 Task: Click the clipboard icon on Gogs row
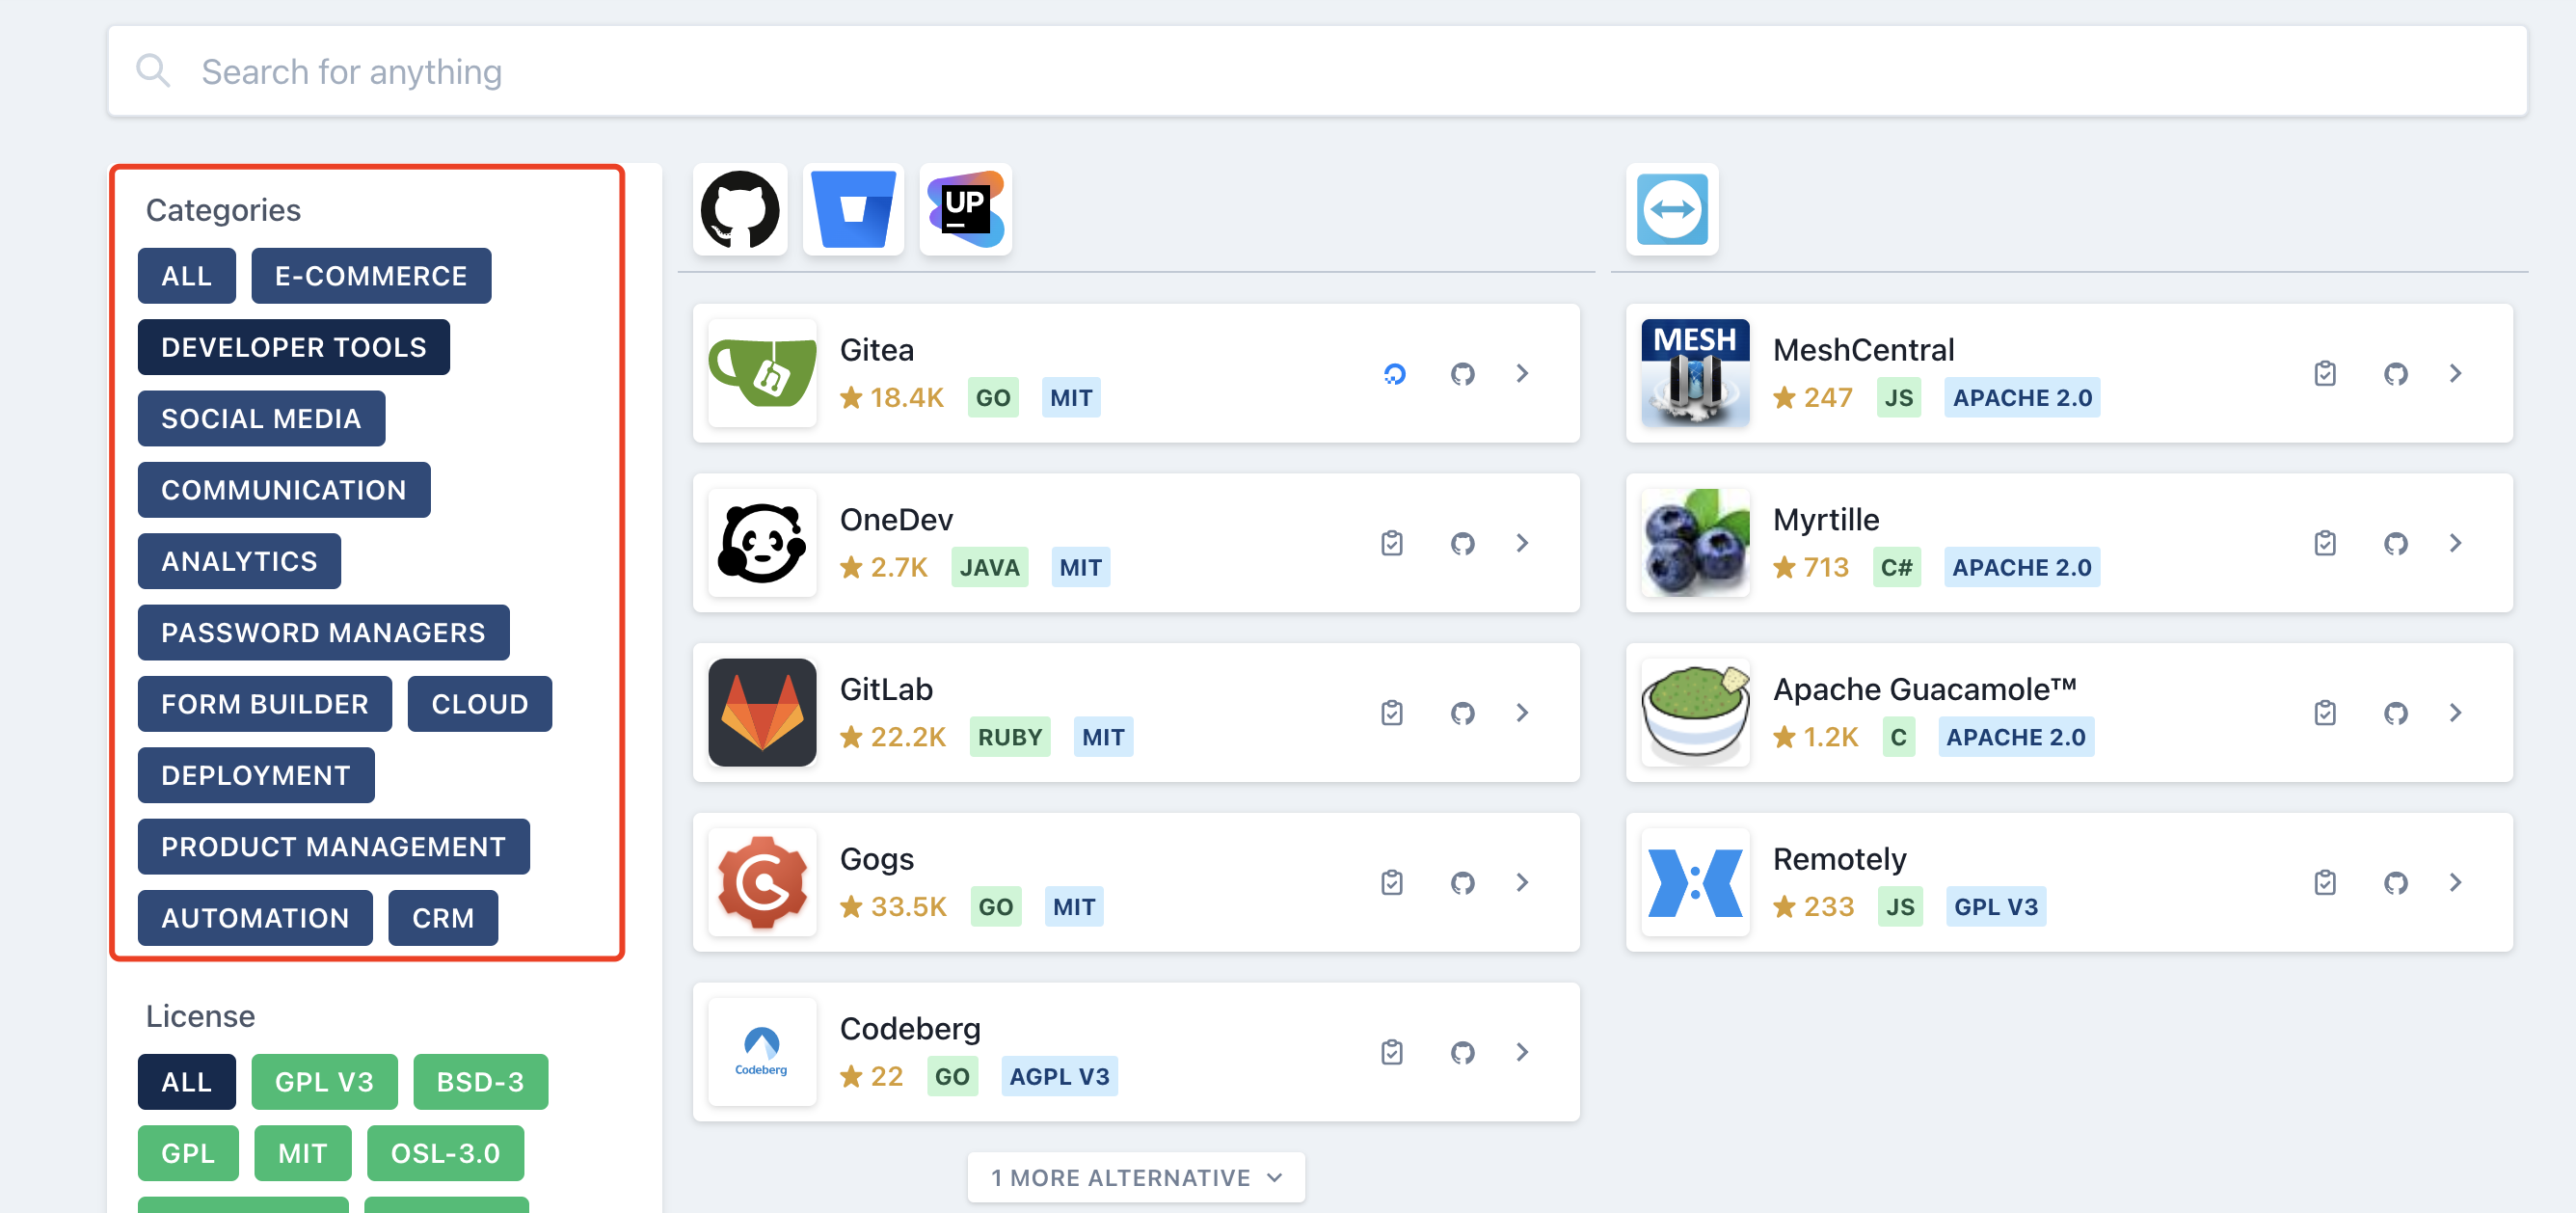pos(1392,883)
